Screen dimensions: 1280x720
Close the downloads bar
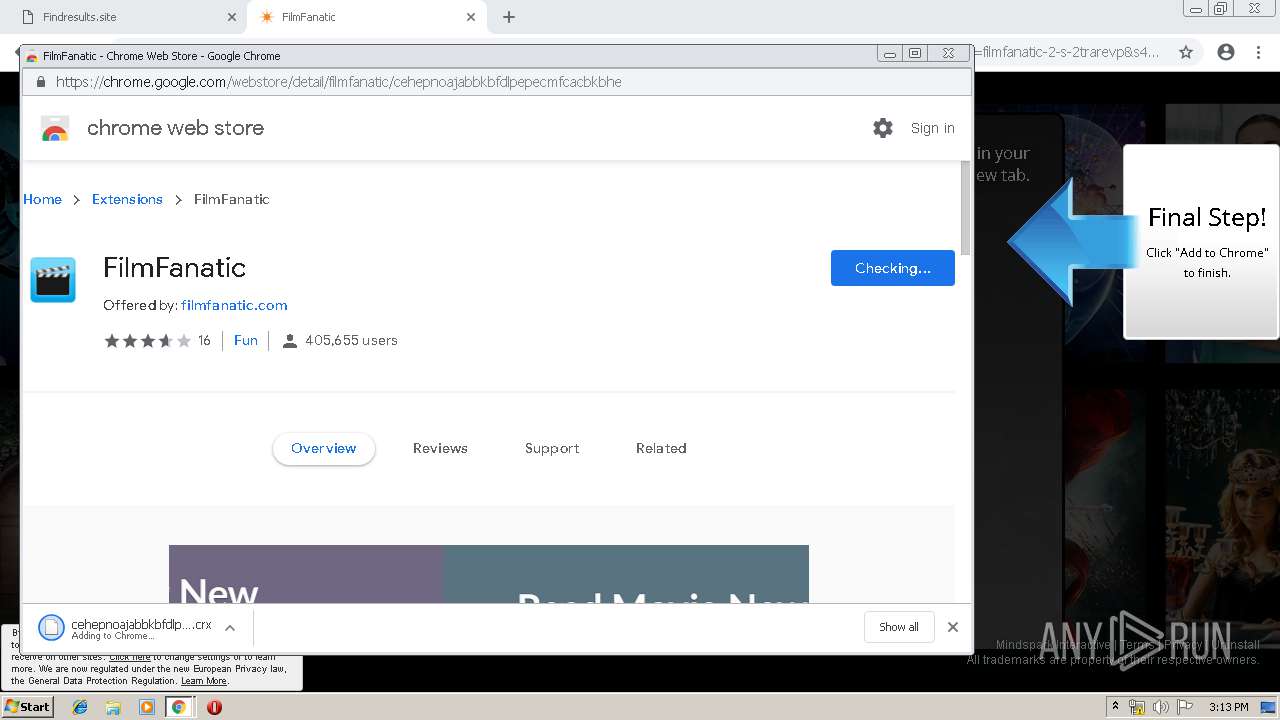[952, 627]
